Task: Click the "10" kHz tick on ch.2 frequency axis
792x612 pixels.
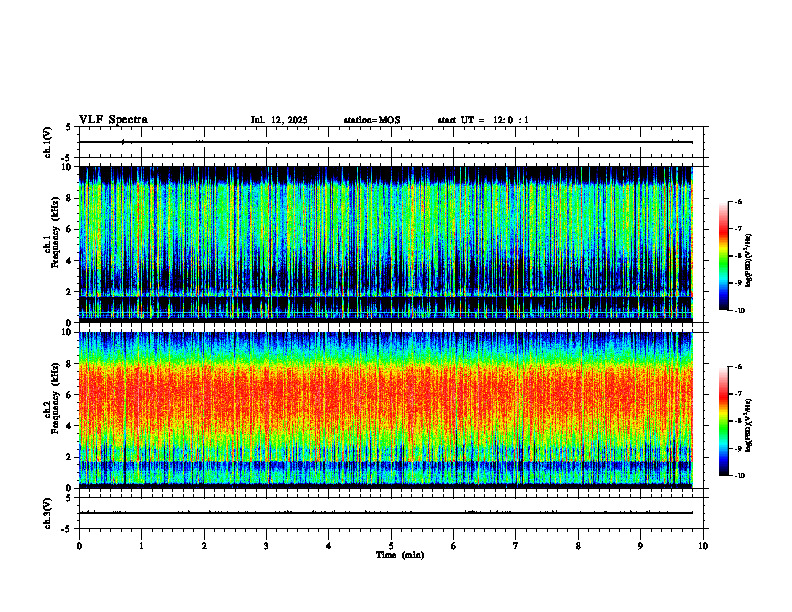Action: pyautogui.click(x=67, y=332)
